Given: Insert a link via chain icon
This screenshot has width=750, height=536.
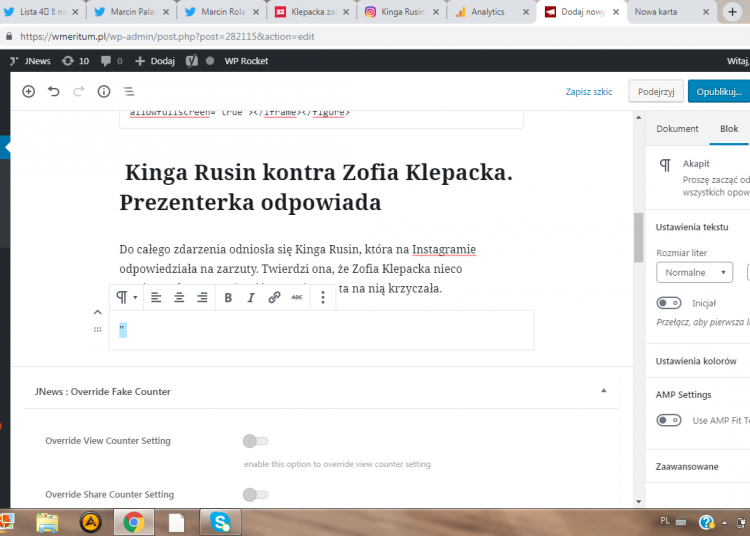Looking at the screenshot, I should (x=274, y=297).
